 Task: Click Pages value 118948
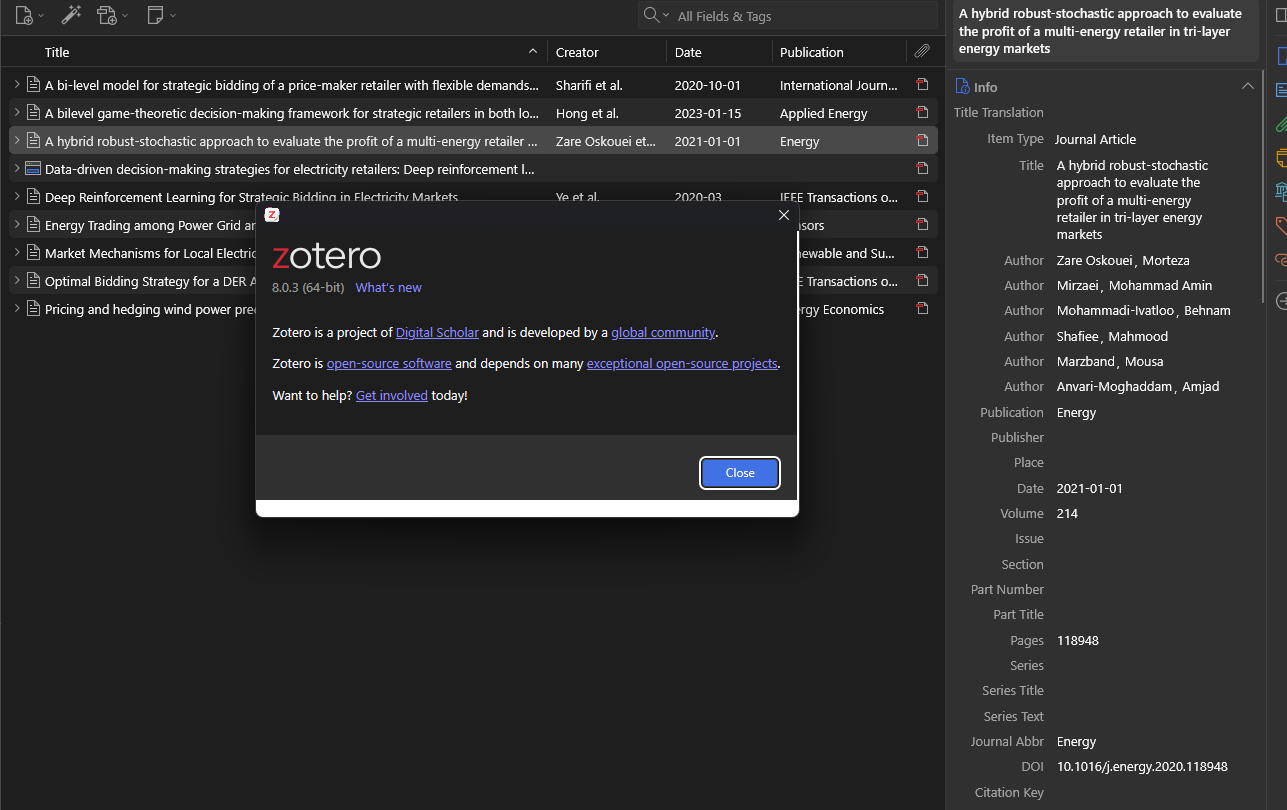tap(1077, 641)
